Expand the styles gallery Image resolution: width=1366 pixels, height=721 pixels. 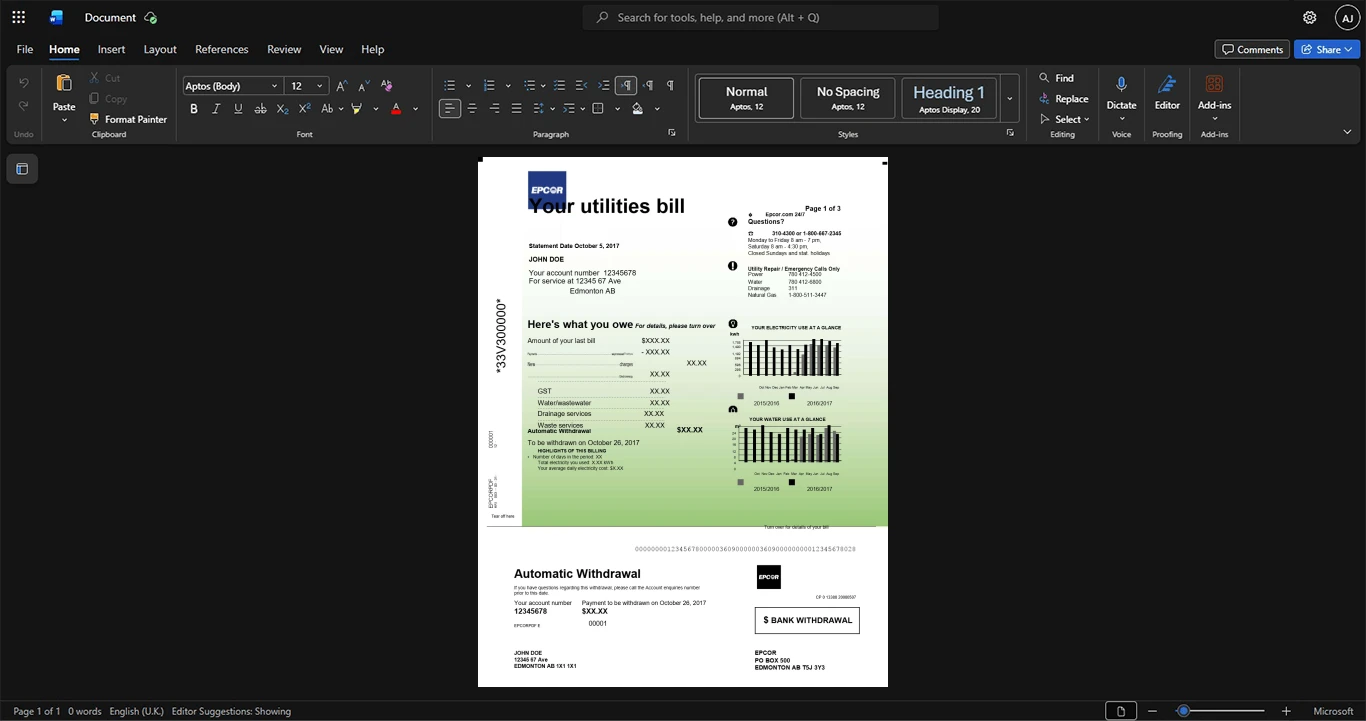coord(1009,98)
